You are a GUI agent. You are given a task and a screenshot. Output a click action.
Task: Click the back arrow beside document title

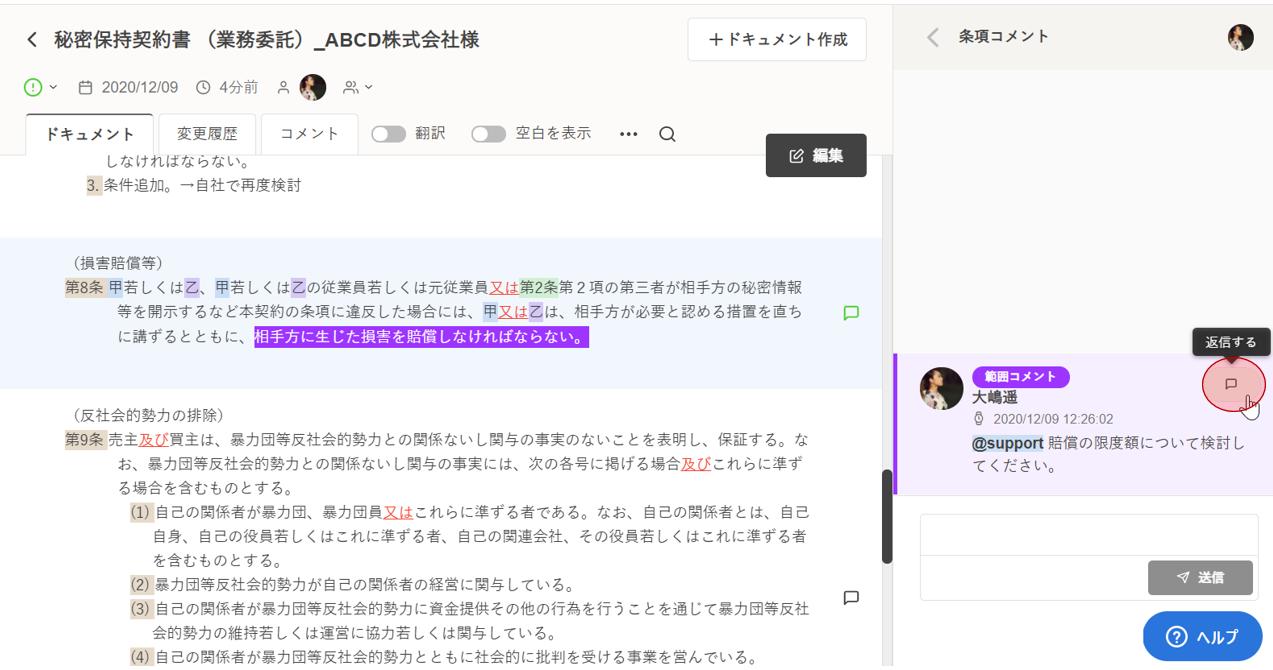(x=32, y=40)
